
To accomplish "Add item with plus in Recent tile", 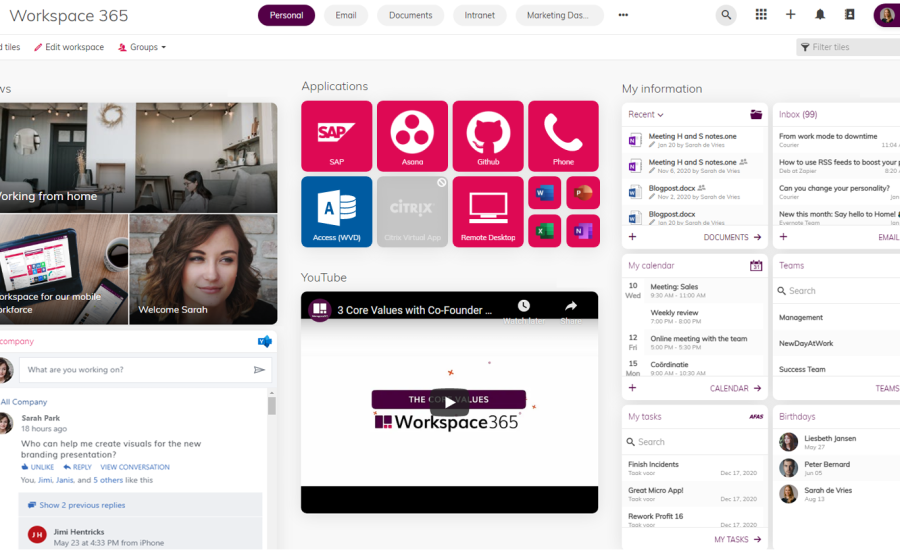I will [x=632, y=237].
